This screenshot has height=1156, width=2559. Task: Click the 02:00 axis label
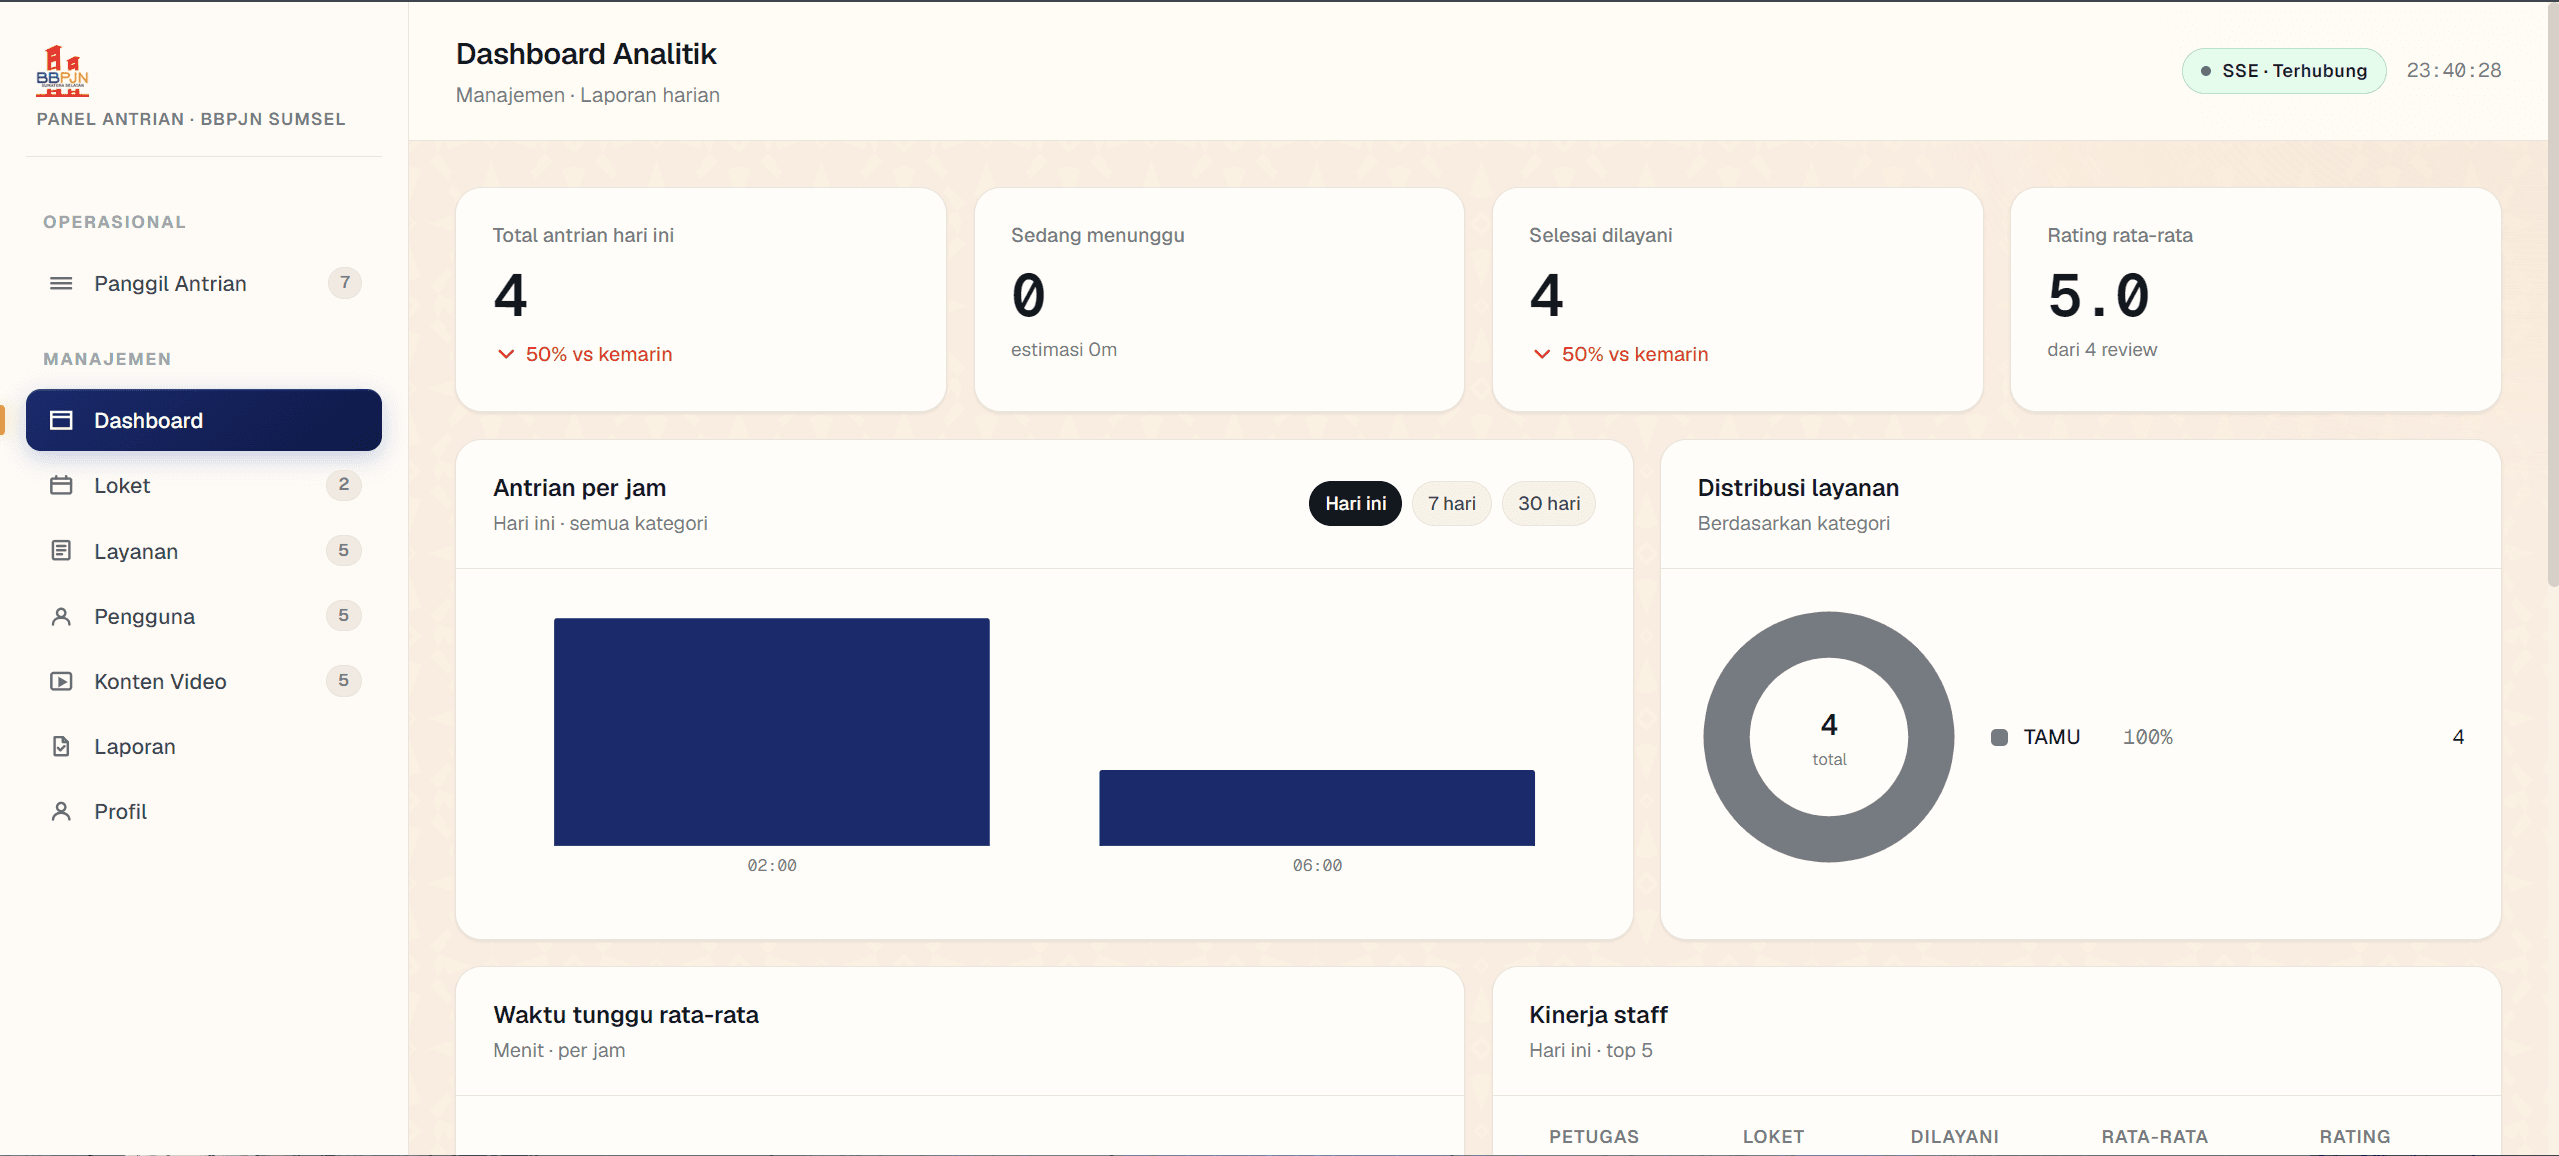(x=772, y=865)
